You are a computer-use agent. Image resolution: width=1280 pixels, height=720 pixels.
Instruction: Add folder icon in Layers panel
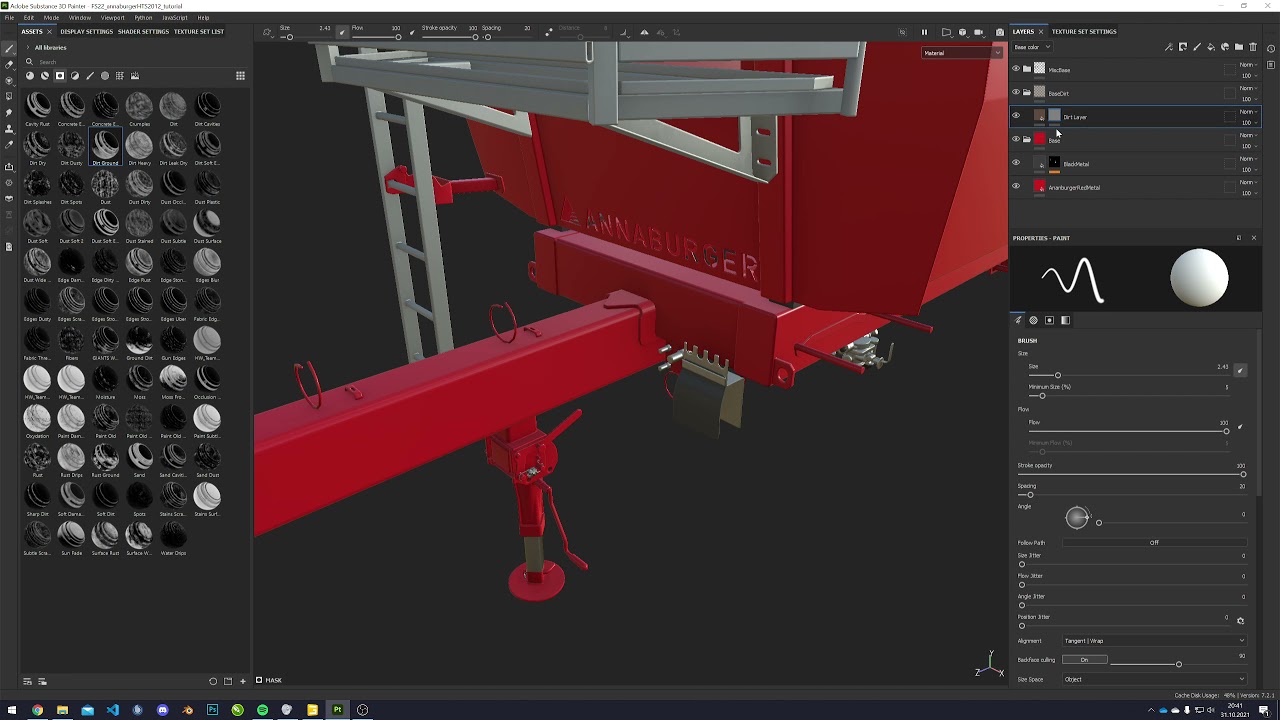coord(1239,47)
